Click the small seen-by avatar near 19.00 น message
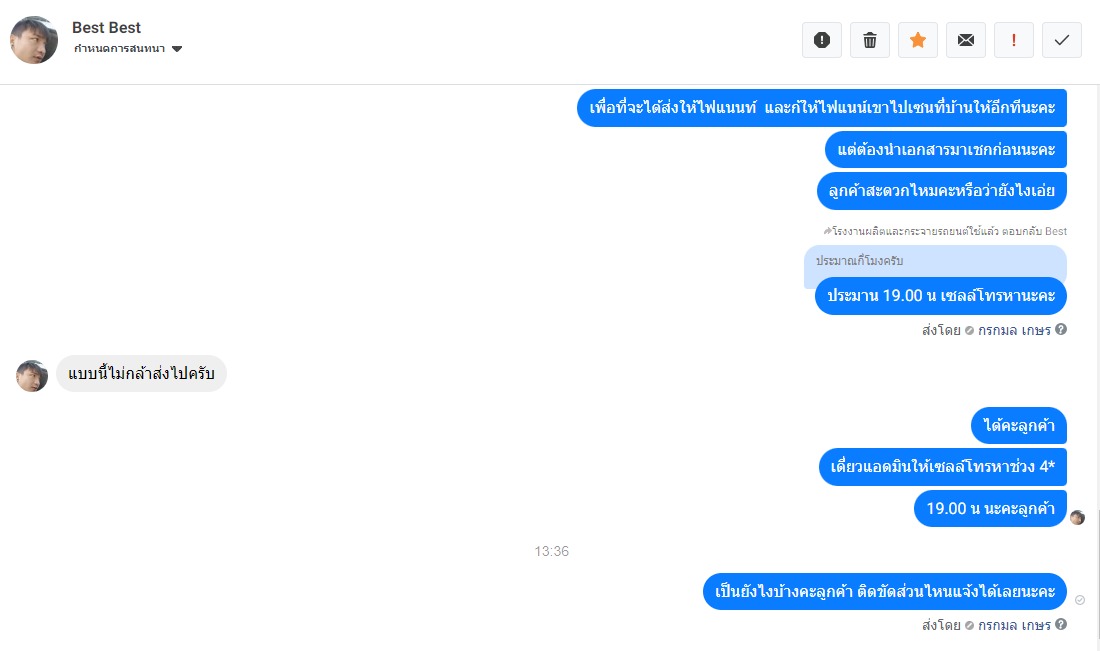 click(x=1078, y=518)
